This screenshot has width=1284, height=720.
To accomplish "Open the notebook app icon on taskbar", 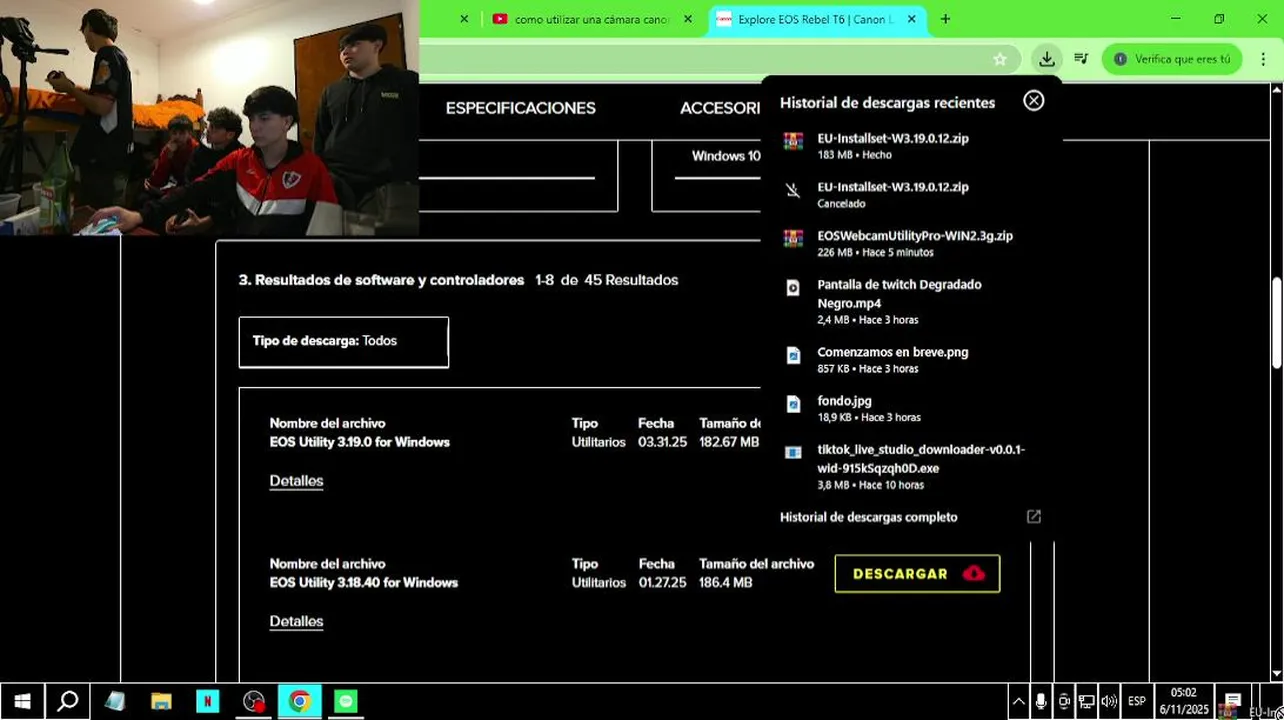I will coord(115,702).
